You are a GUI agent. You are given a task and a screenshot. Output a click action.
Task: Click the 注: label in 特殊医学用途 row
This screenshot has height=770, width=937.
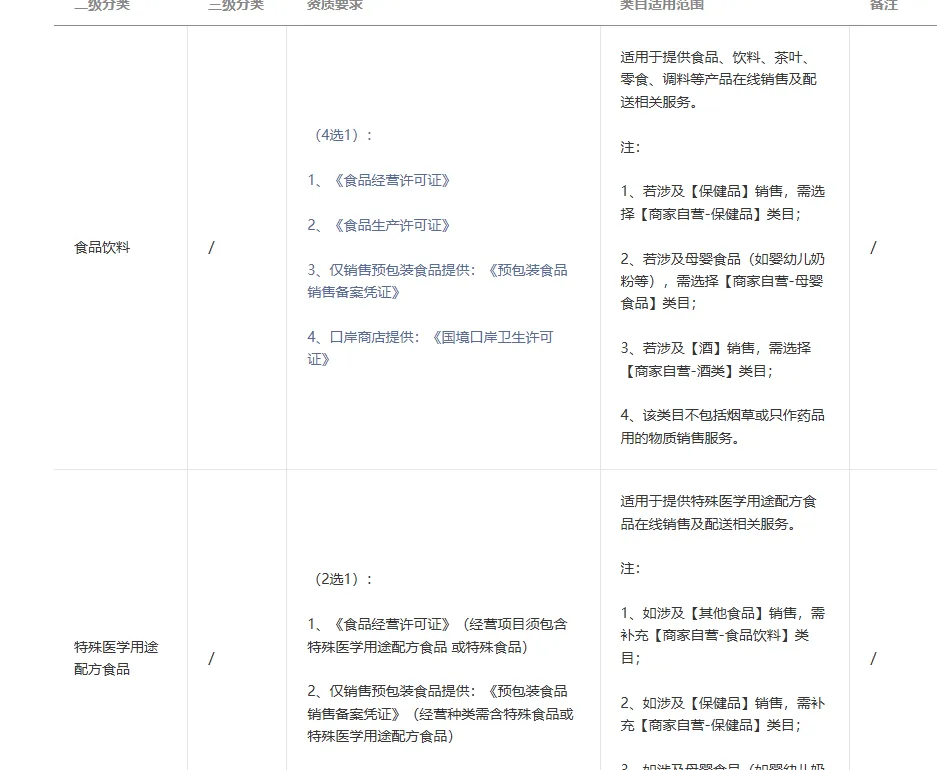tap(630, 568)
